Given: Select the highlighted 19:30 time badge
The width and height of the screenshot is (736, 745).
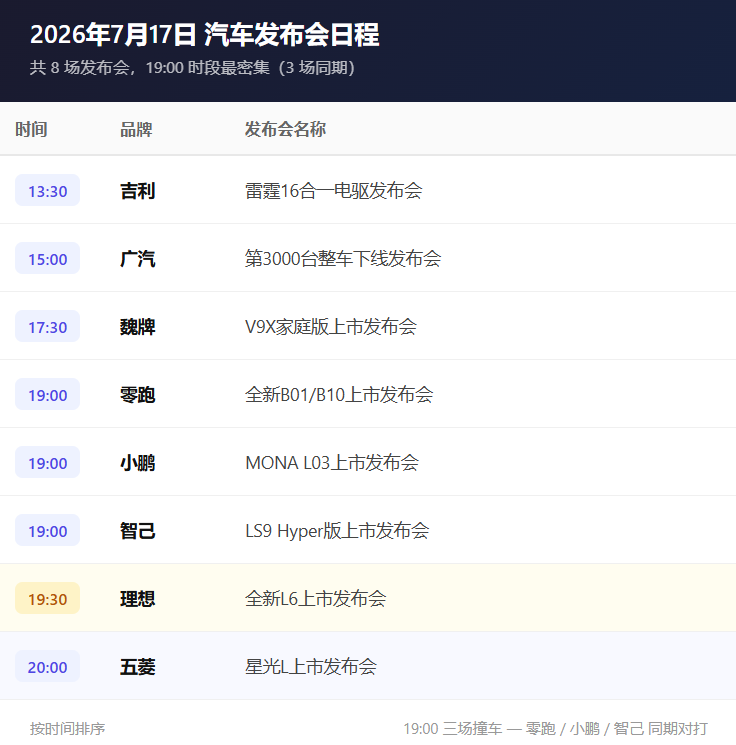Looking at the screenshot, I should pos(48,598).
